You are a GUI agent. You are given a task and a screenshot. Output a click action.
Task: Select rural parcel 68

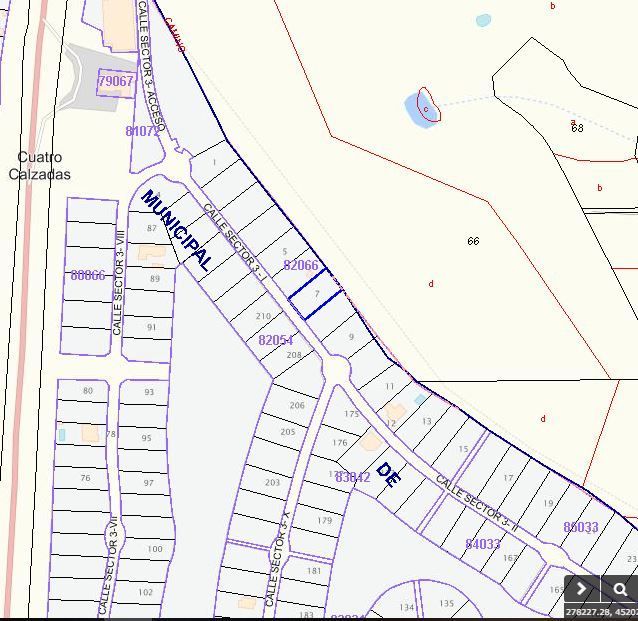(x=577, y=128)
